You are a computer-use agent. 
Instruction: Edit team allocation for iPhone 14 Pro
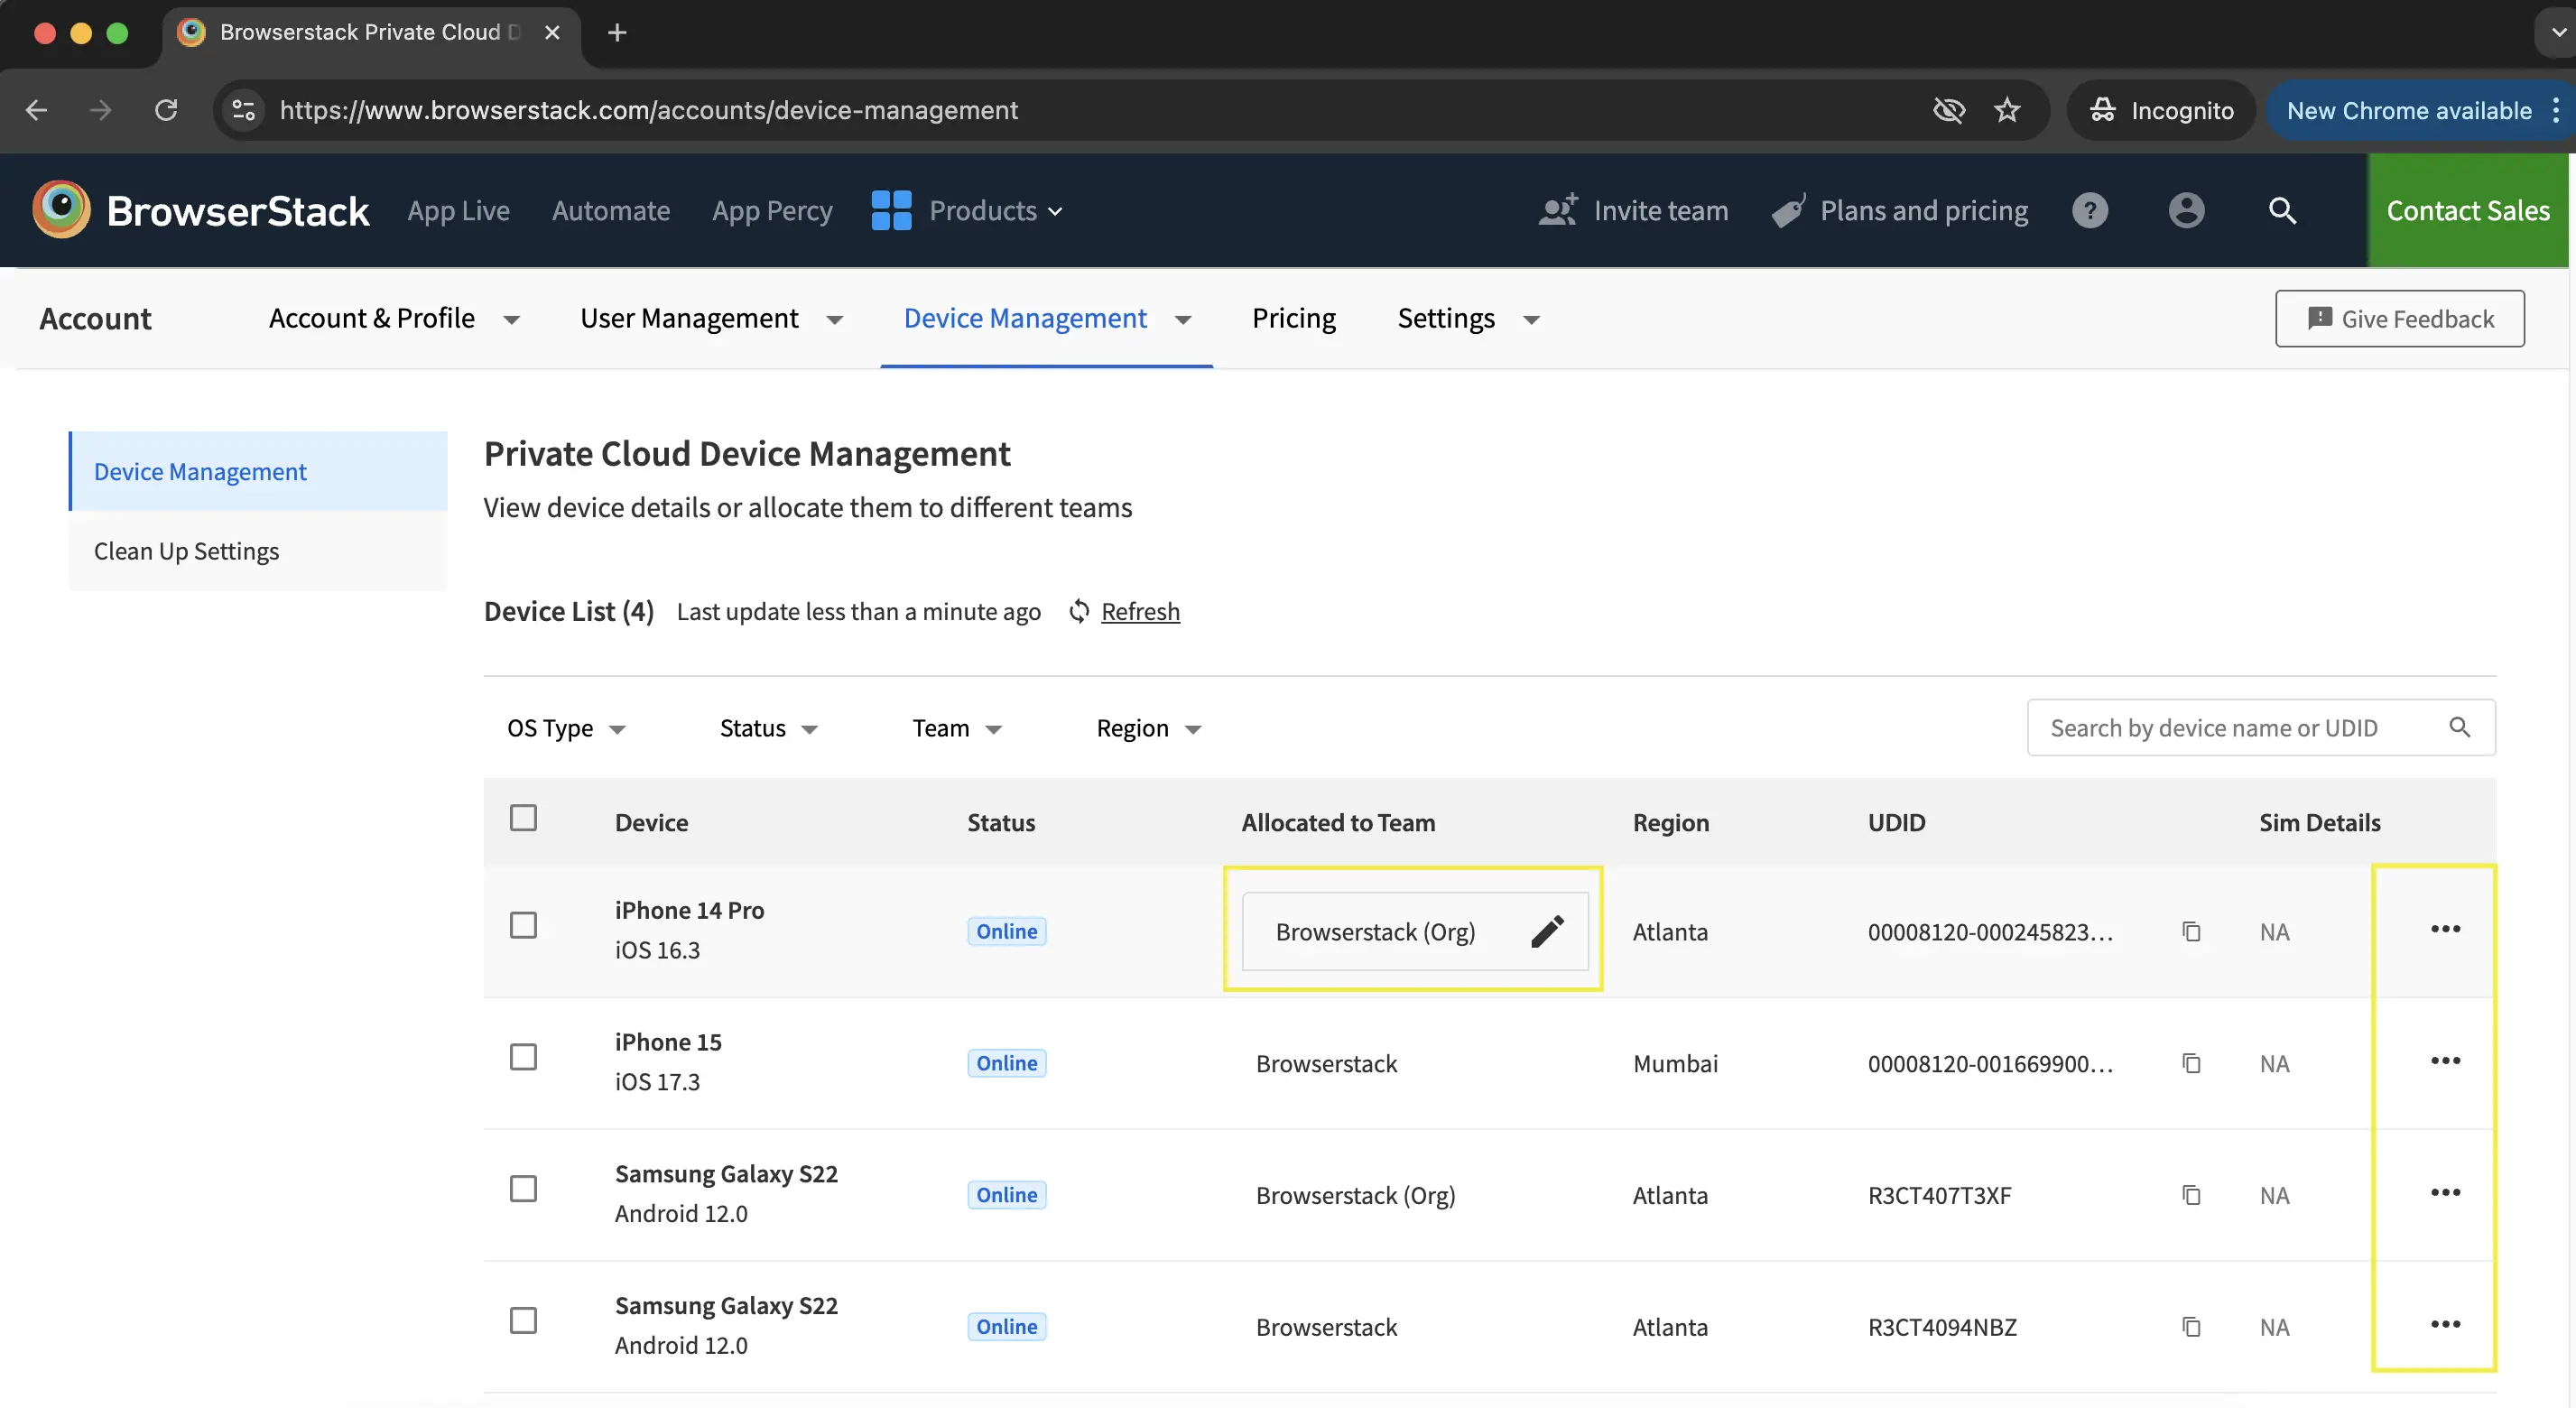coord(1546,931)
